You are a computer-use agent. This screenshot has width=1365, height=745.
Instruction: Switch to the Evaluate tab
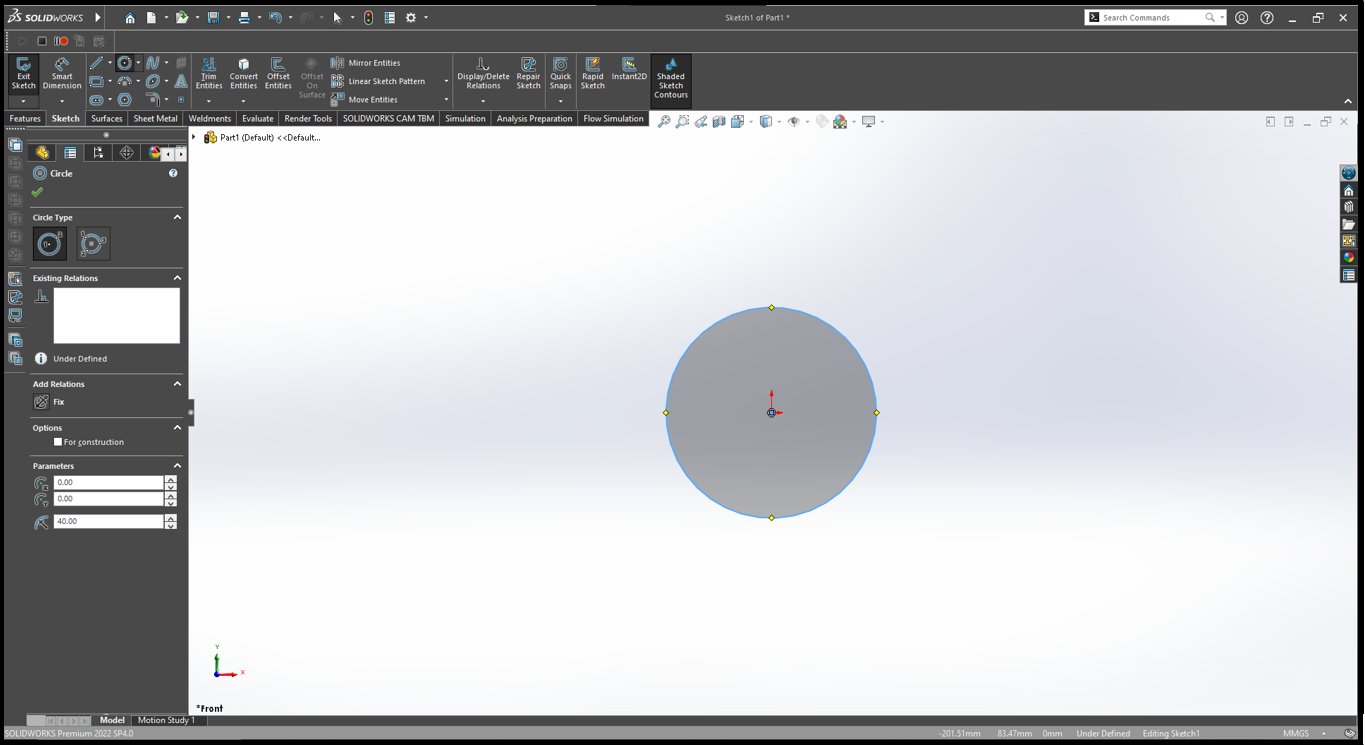tap(257, 119)
